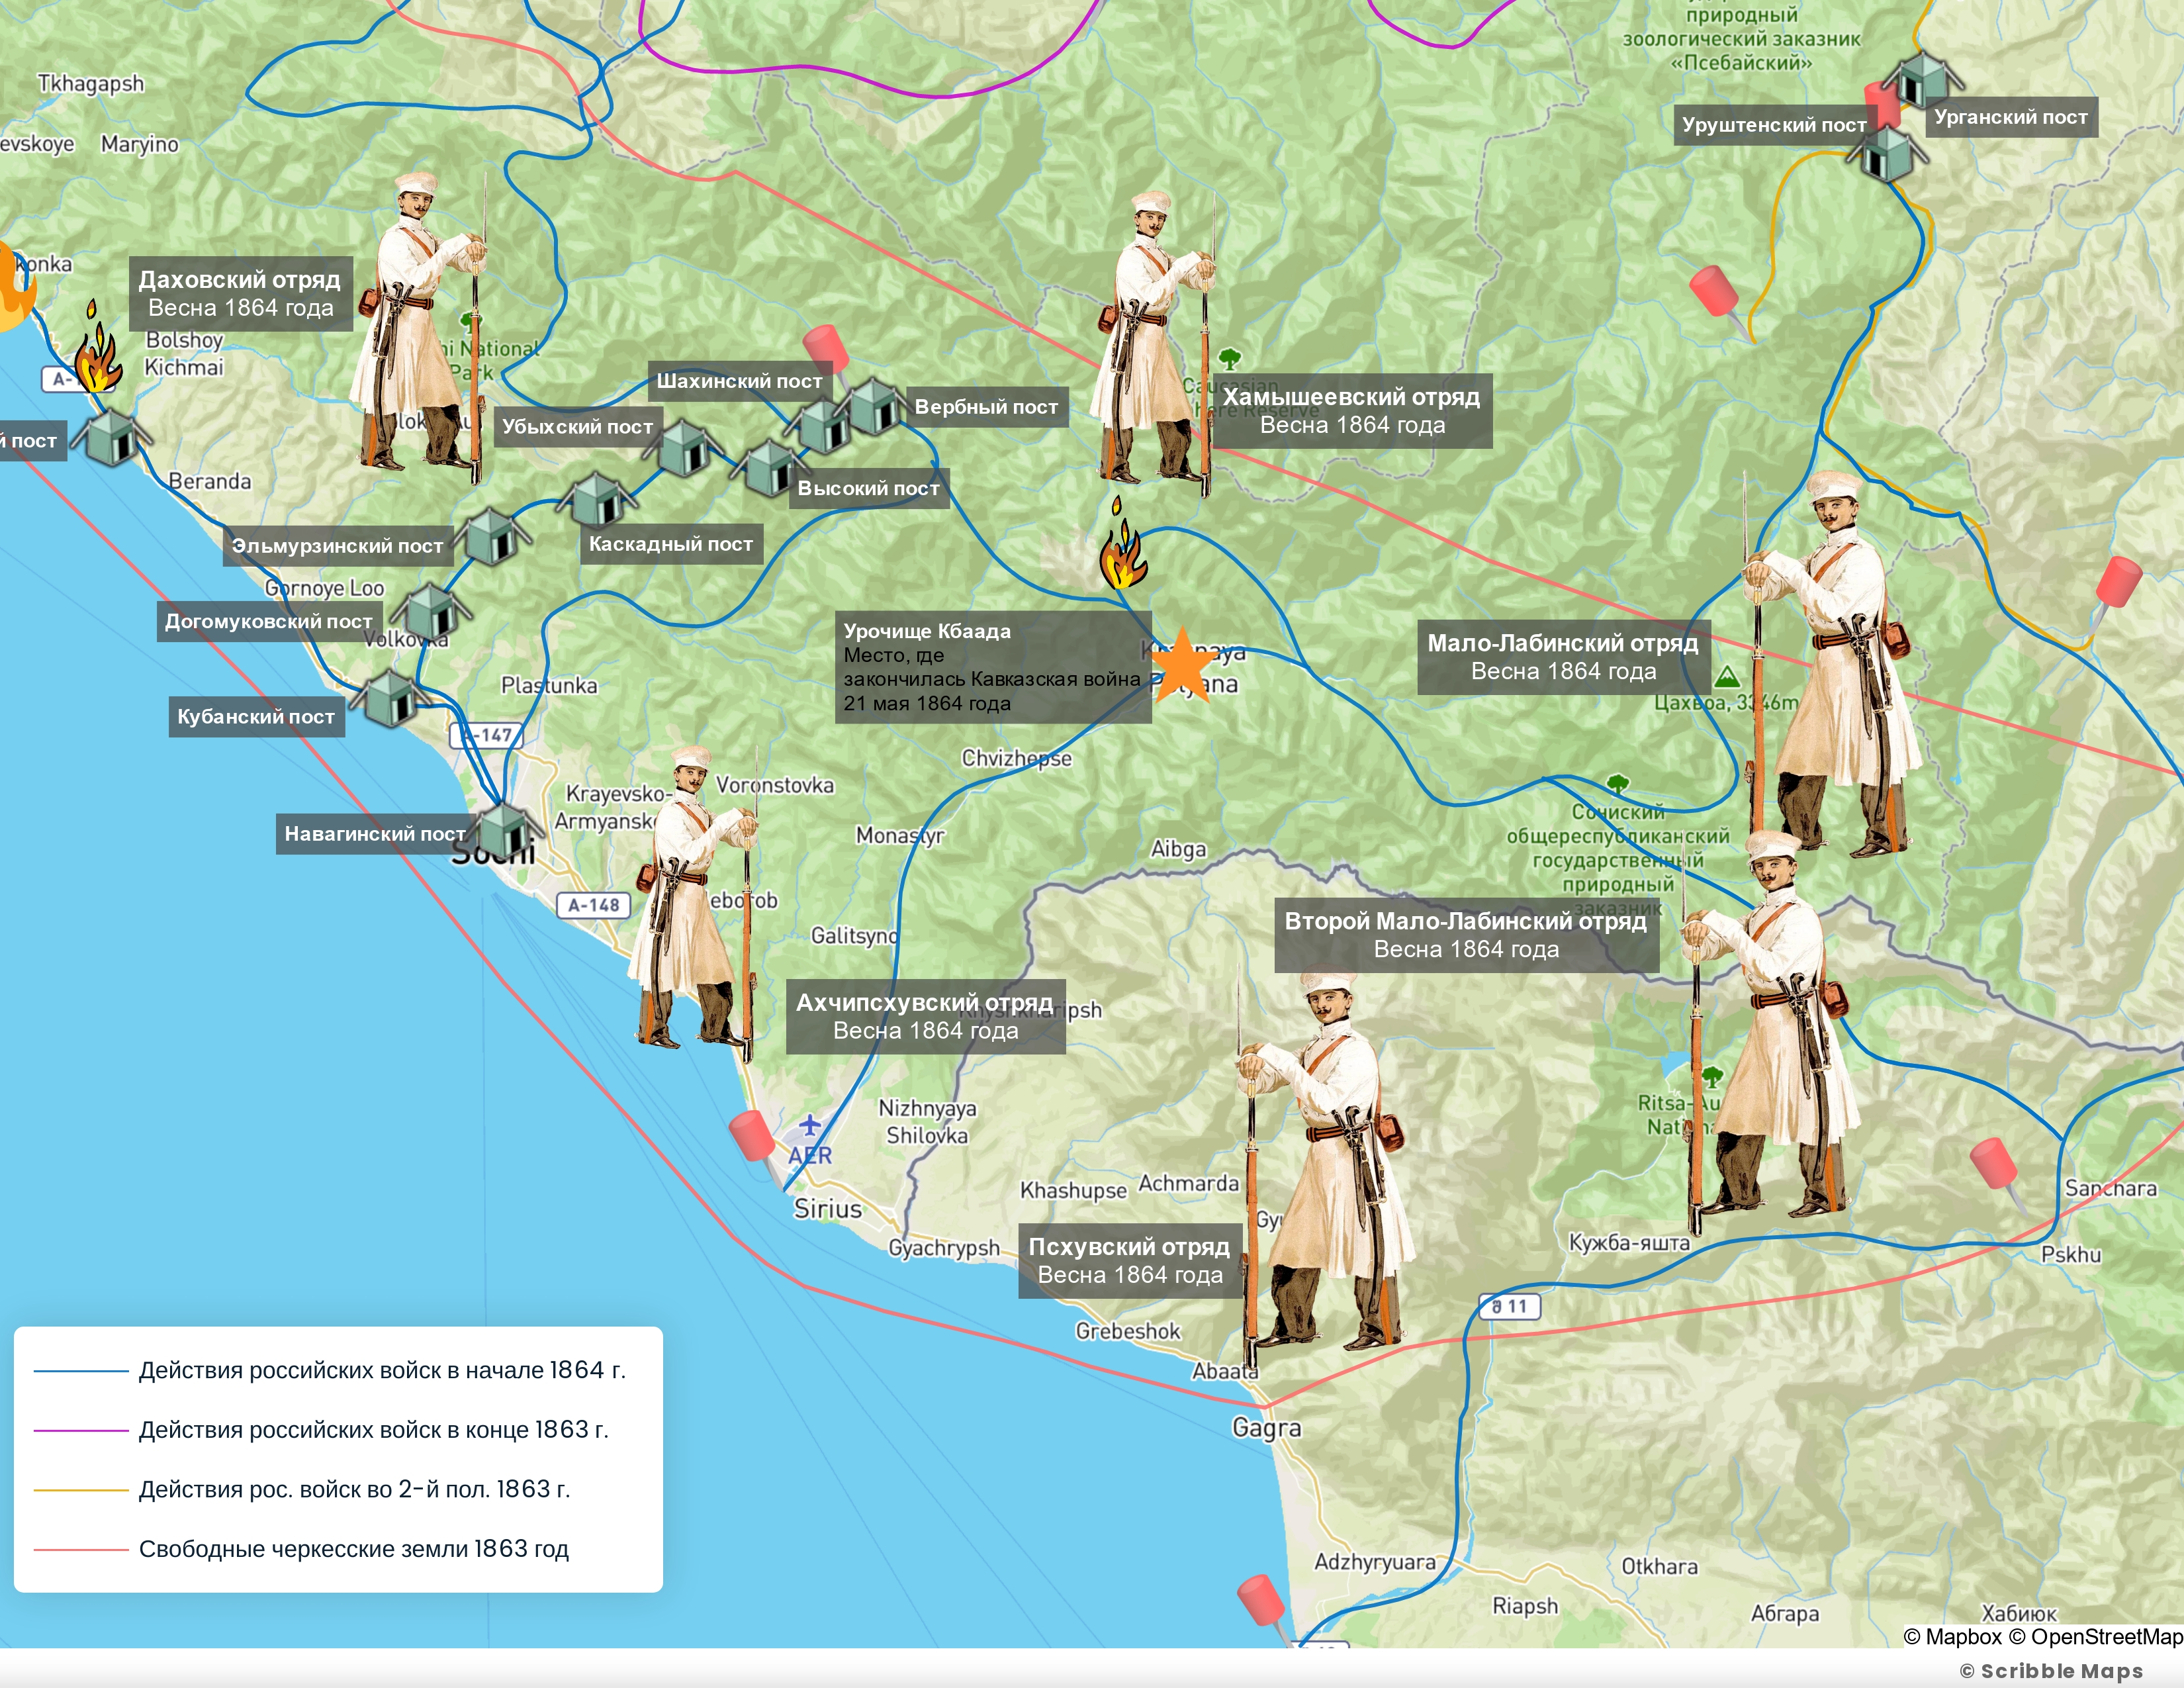Open the Даховский отряд label
The height and width of the screenshot is (1688, 2184).
[240, 293]
